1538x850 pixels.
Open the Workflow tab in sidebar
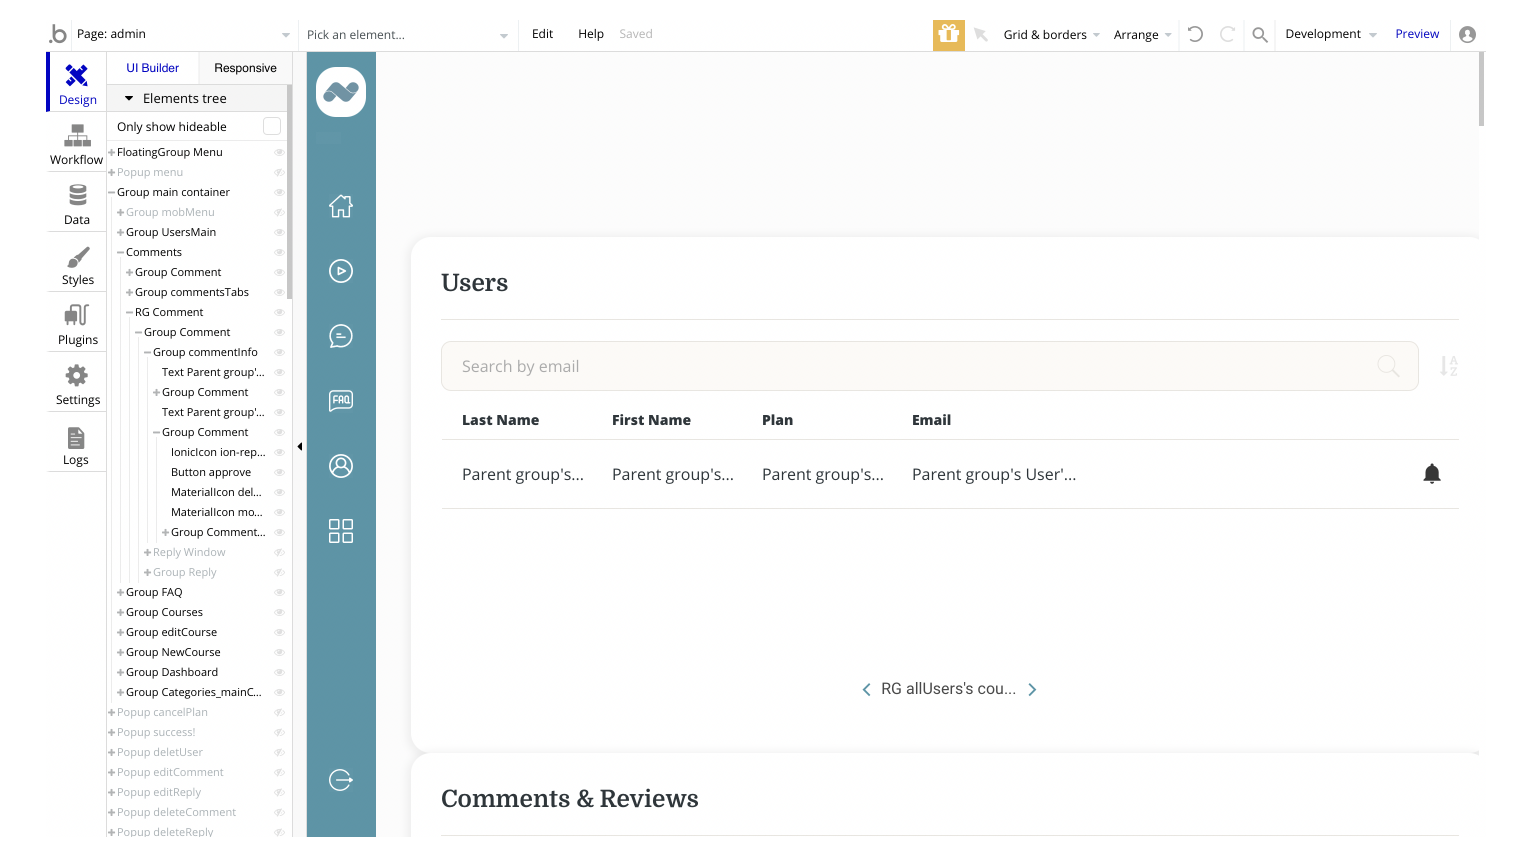click(77, 145)
